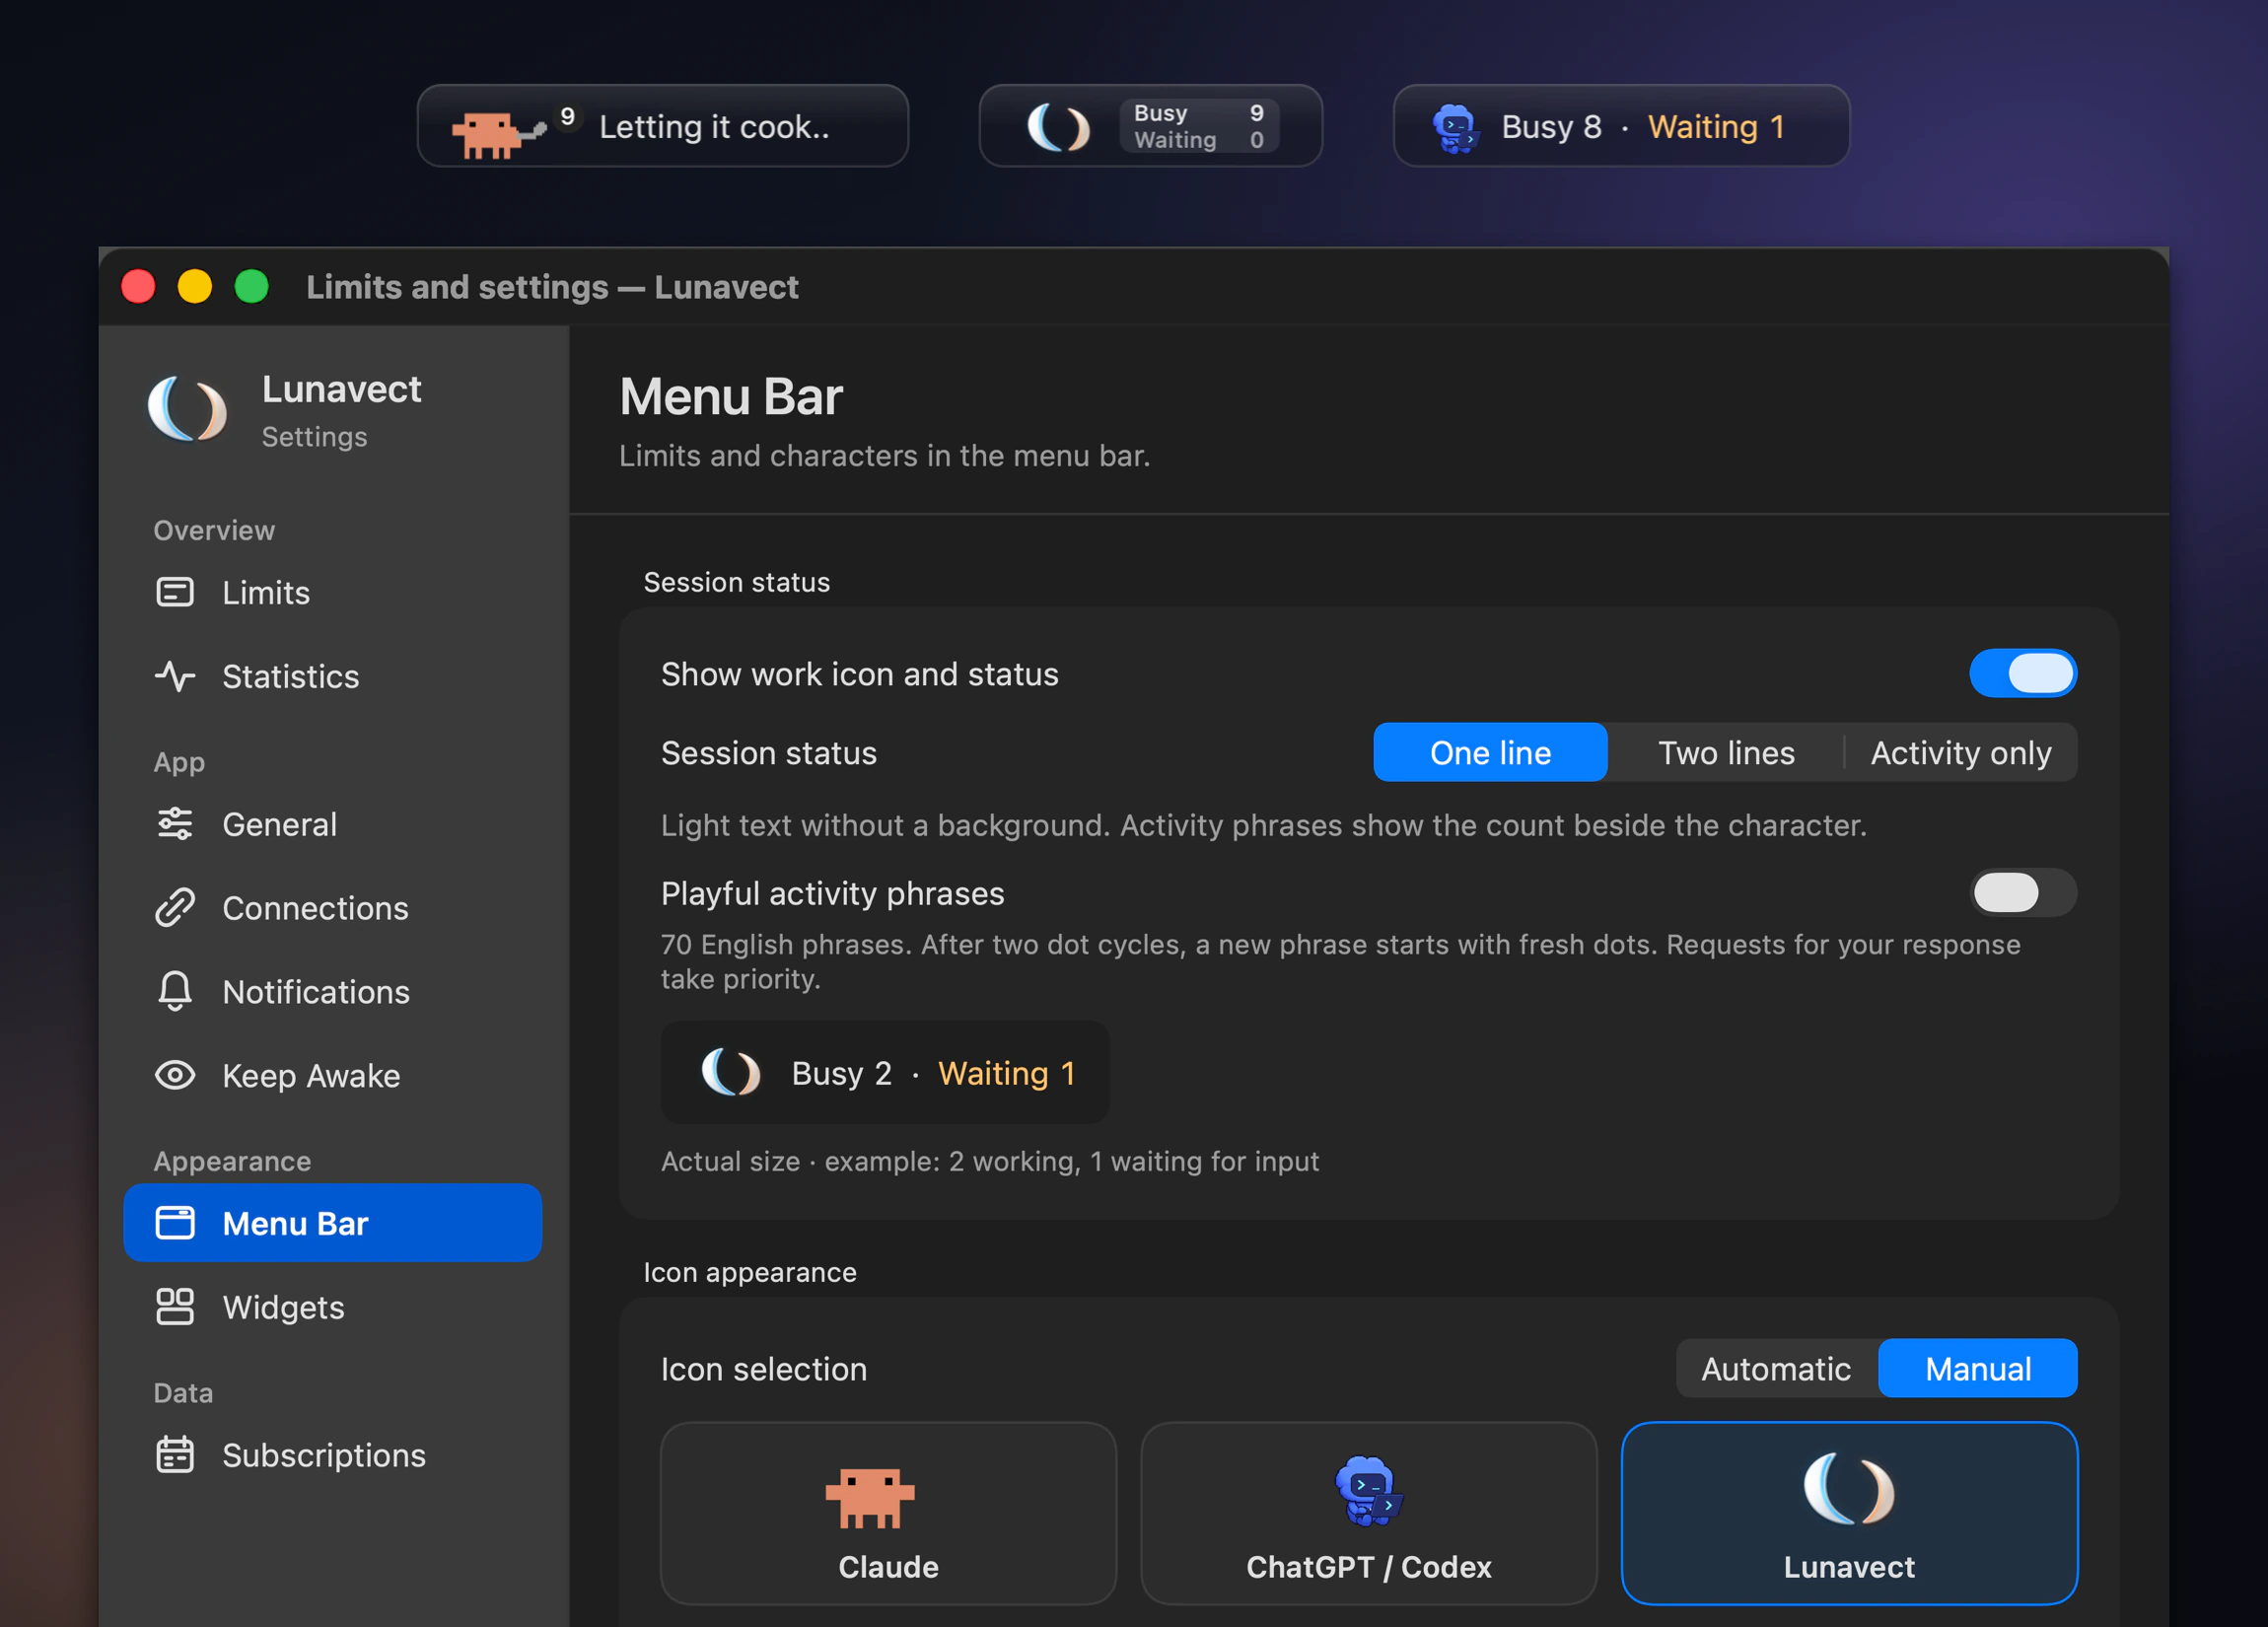Open Widgets label in sidebar
This screenshot has width=2268, height=1627.
click(283, 1307)
